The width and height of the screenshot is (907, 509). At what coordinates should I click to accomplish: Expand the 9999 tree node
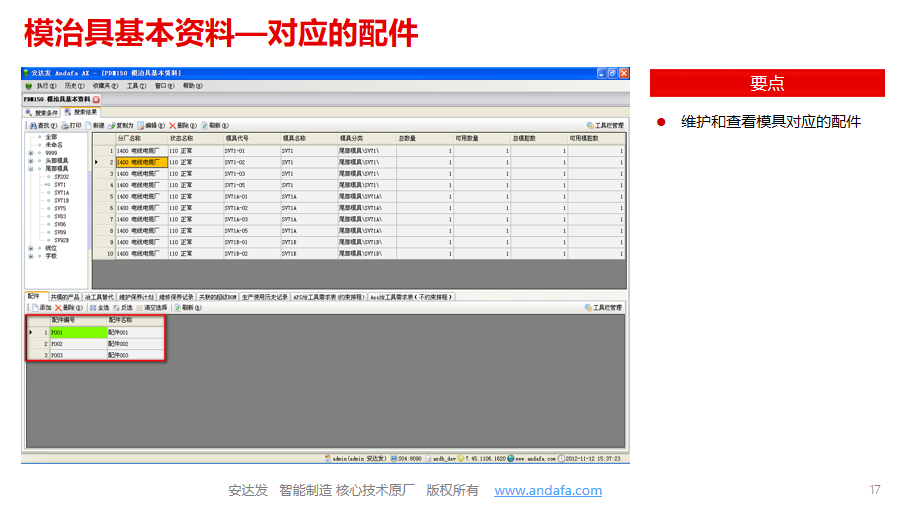(30, 153)
